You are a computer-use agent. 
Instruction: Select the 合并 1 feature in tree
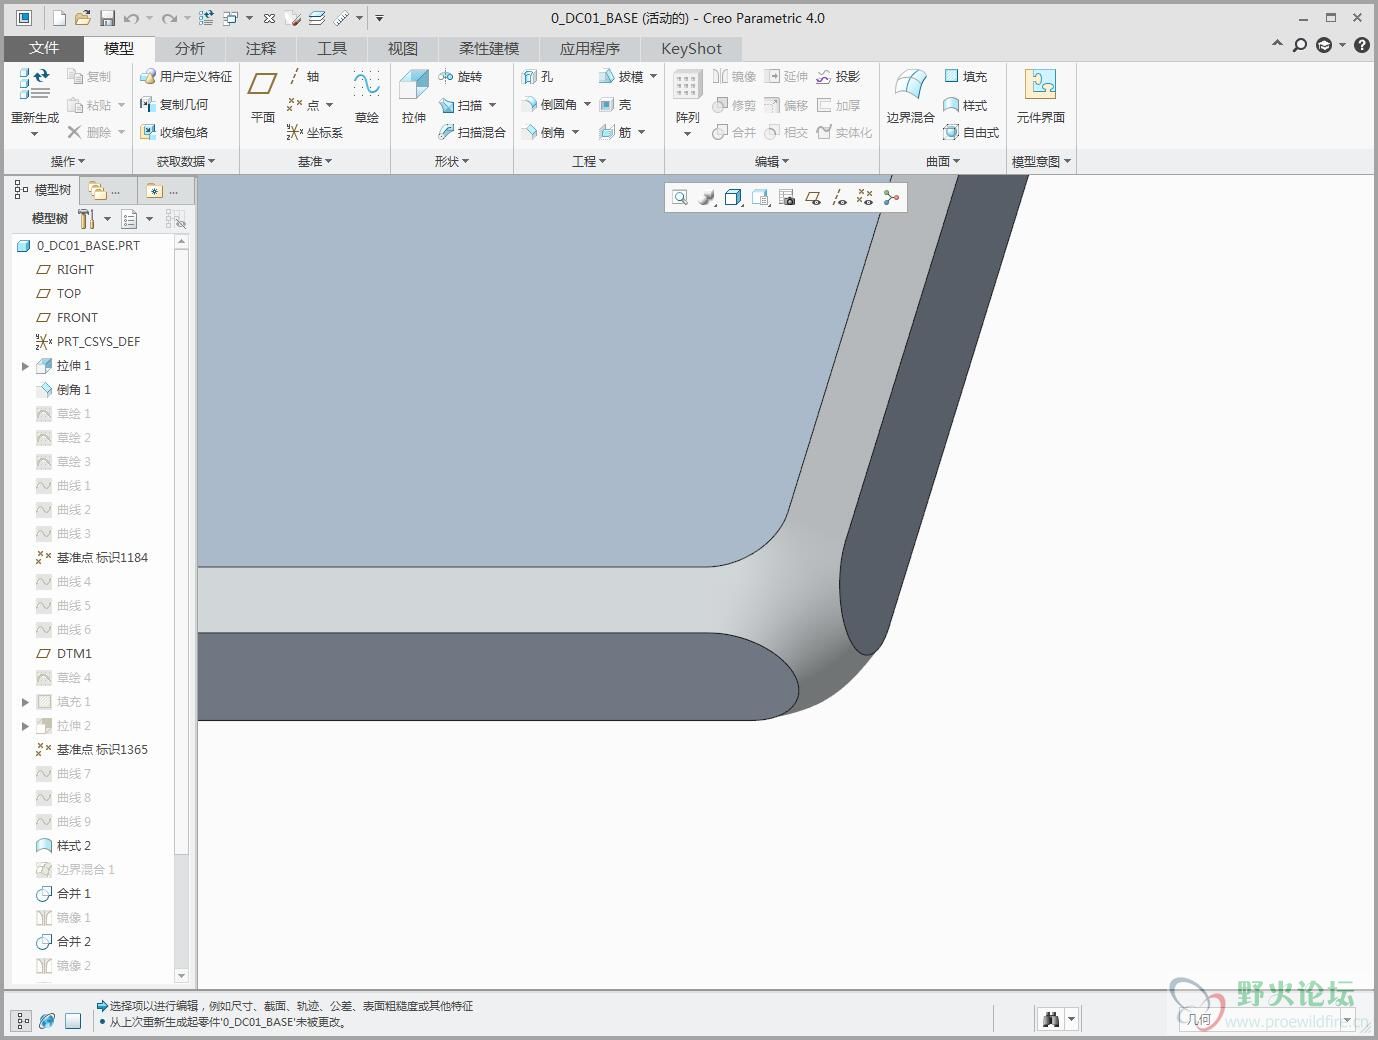(x=64, y=894)
